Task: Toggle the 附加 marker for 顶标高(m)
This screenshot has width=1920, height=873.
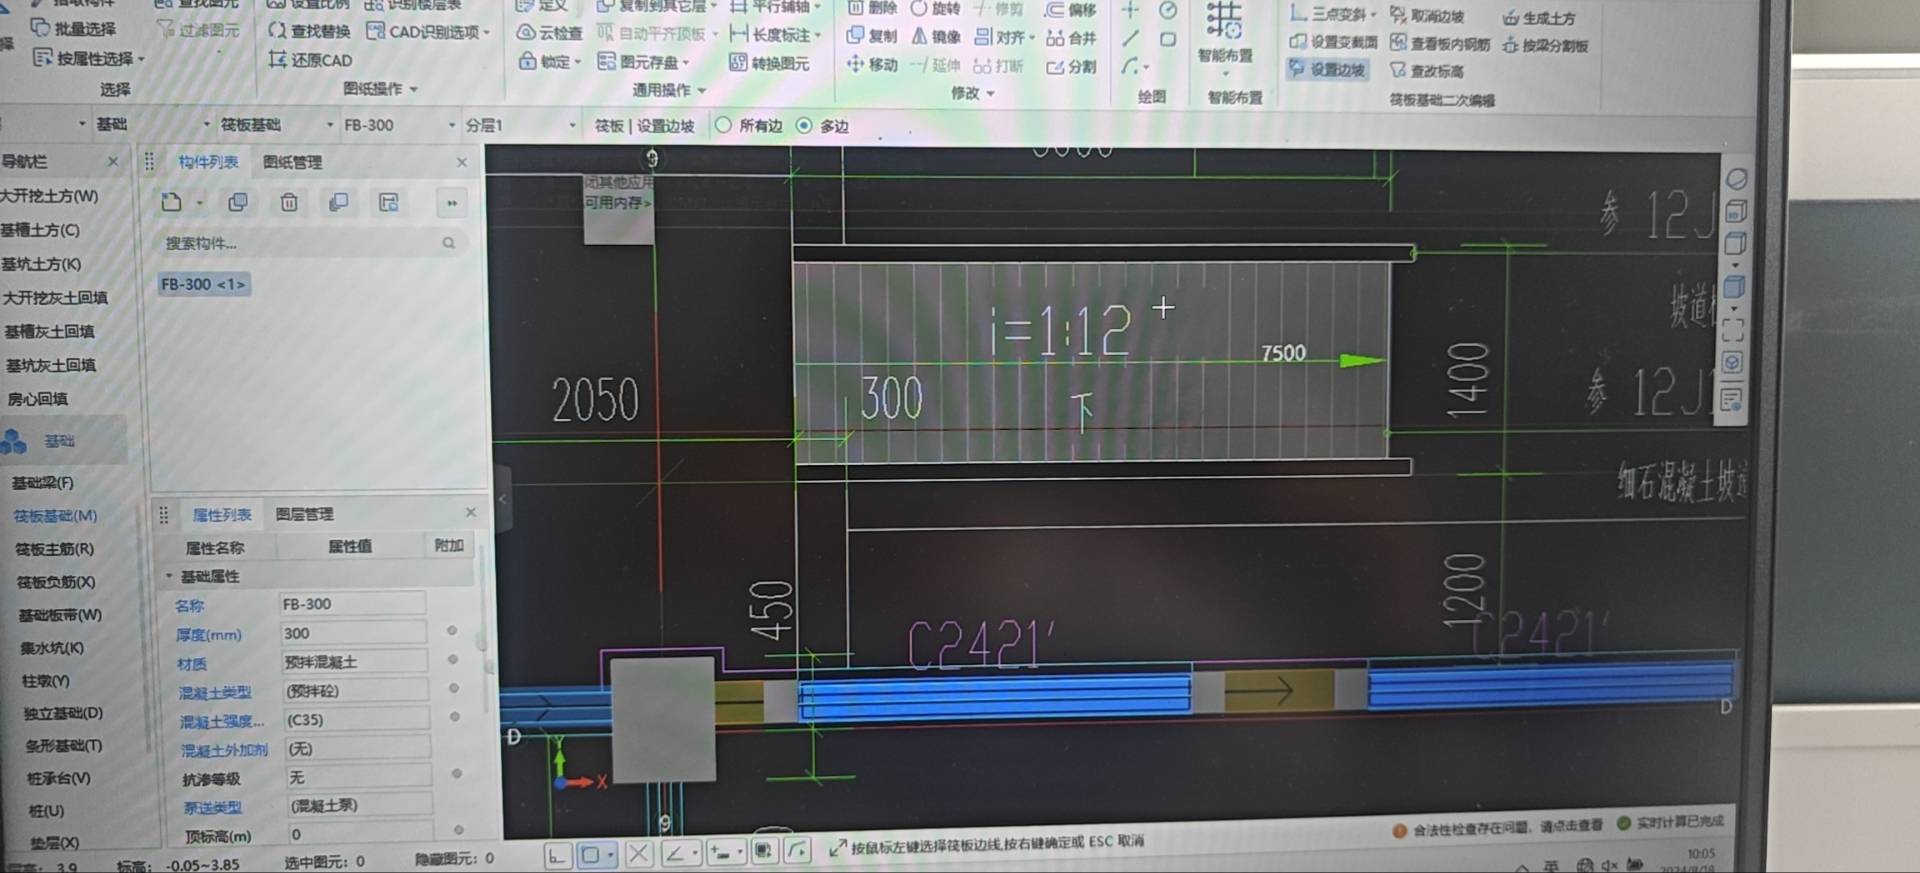Action: pos(458,830)
